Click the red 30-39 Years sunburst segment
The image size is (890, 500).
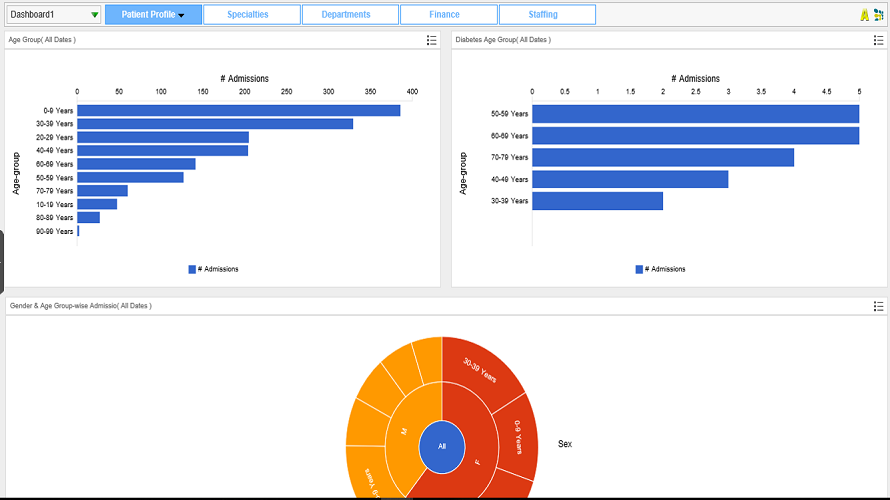tap(482, 372)
